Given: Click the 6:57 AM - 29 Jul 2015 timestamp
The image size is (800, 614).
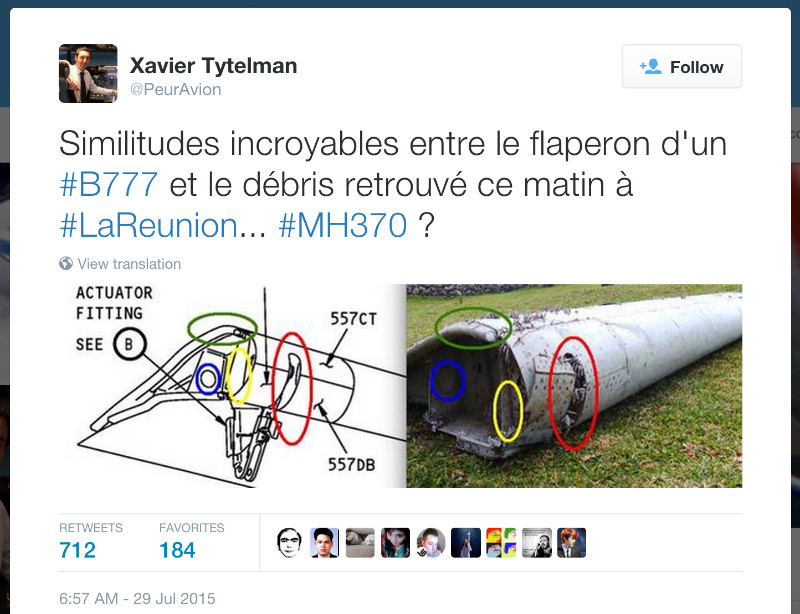Looking at the screenshot, I should [x=137, y=598].
